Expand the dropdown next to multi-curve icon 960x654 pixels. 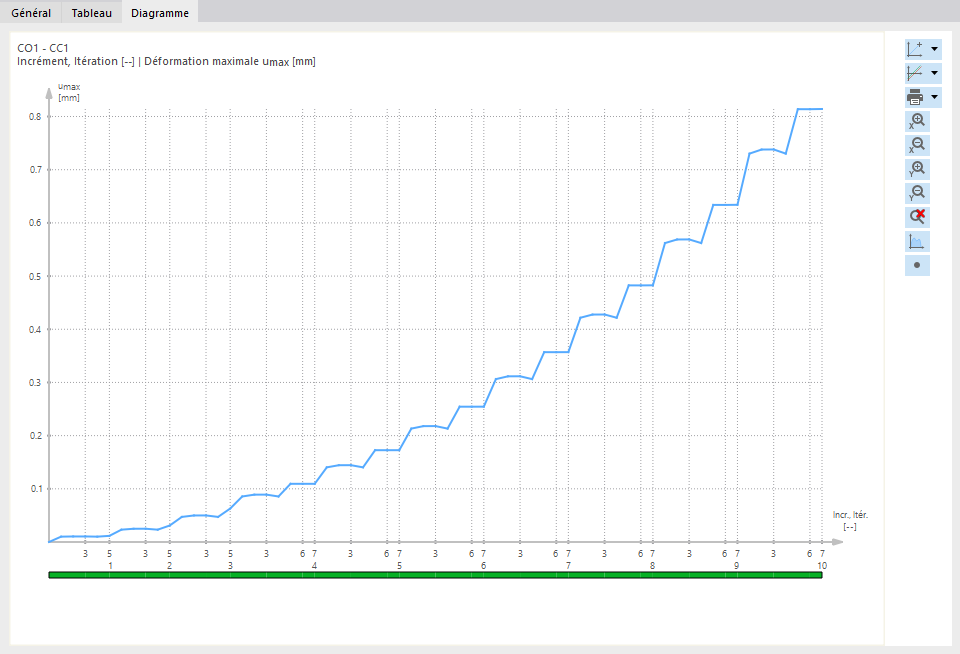coord(934,73)
